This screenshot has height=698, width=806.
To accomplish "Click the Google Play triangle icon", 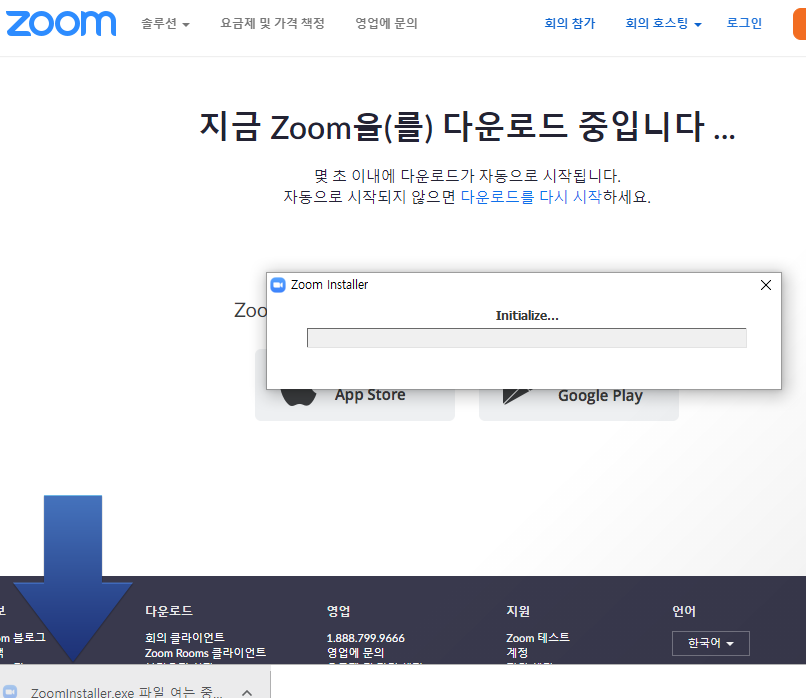I will click(x=517, y=396).
